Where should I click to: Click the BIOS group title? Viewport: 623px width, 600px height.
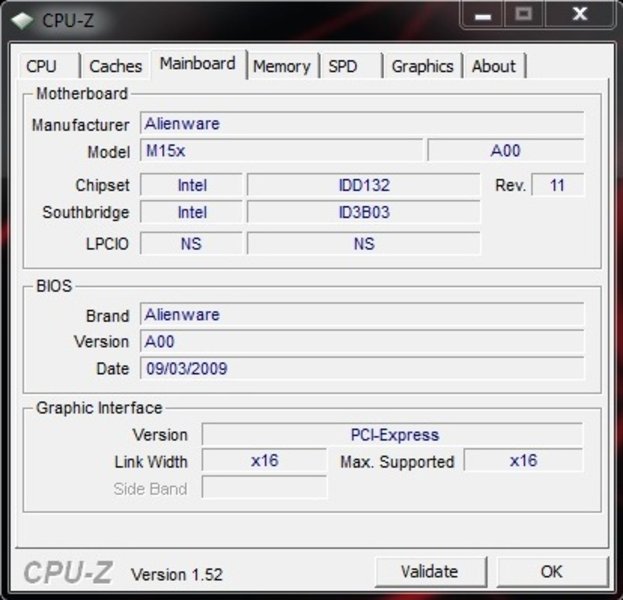(x=54, y=286)
